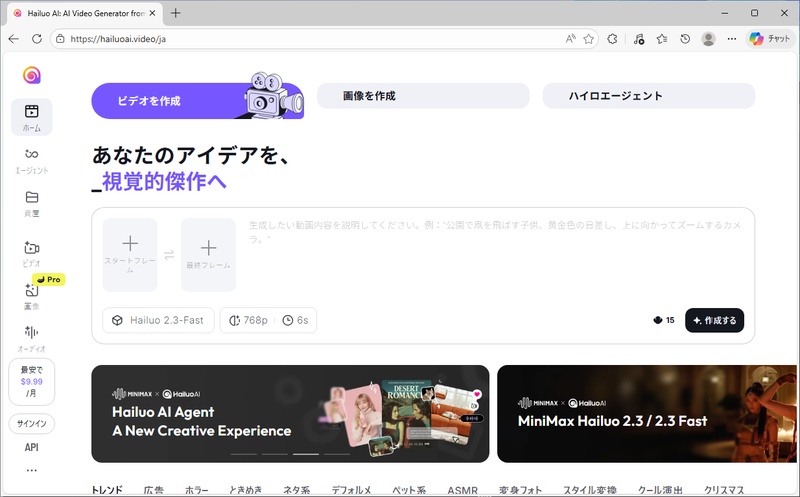Screen dimensions: 800x497
Task: Open Hailuo 2.3-Fast model dropdown
Action: [x=158, y=320]
